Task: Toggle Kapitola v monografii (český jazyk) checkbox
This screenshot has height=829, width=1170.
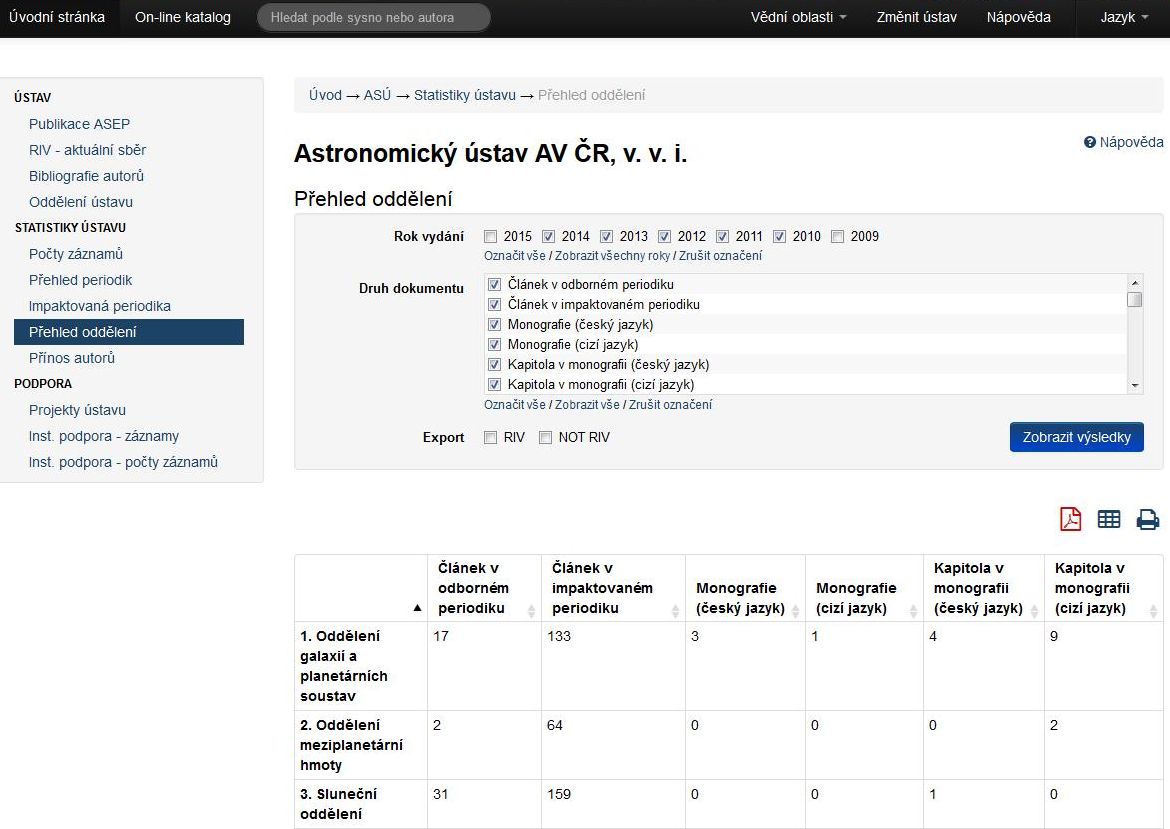Action: 494,365
